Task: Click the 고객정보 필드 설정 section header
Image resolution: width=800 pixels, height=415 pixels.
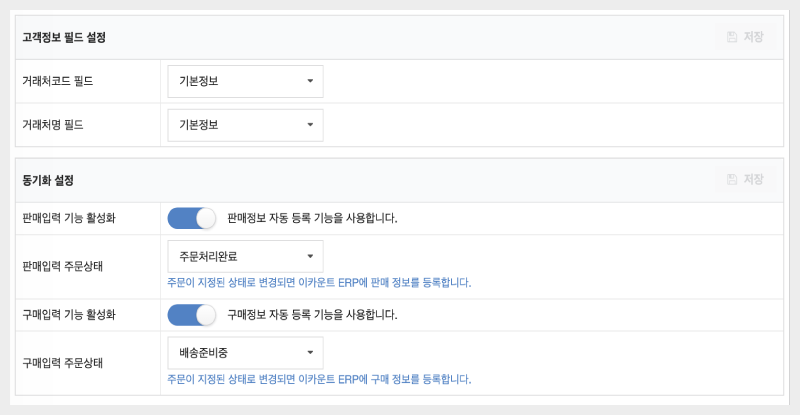Action: click(64, 38)
